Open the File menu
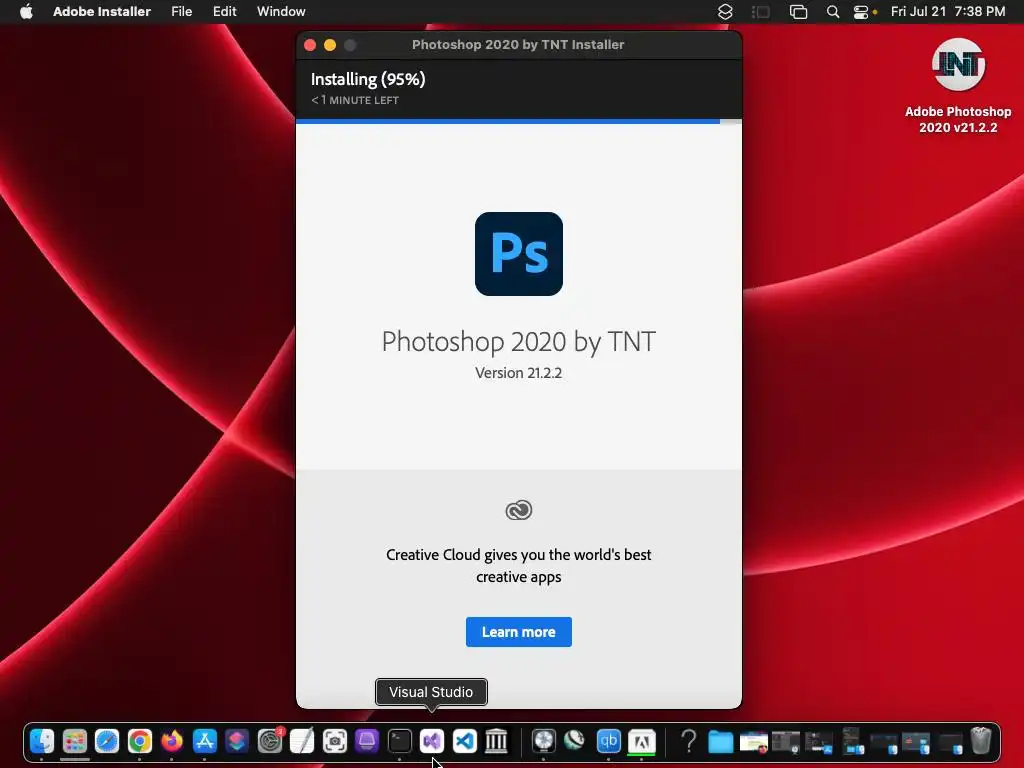 [182, 12]
